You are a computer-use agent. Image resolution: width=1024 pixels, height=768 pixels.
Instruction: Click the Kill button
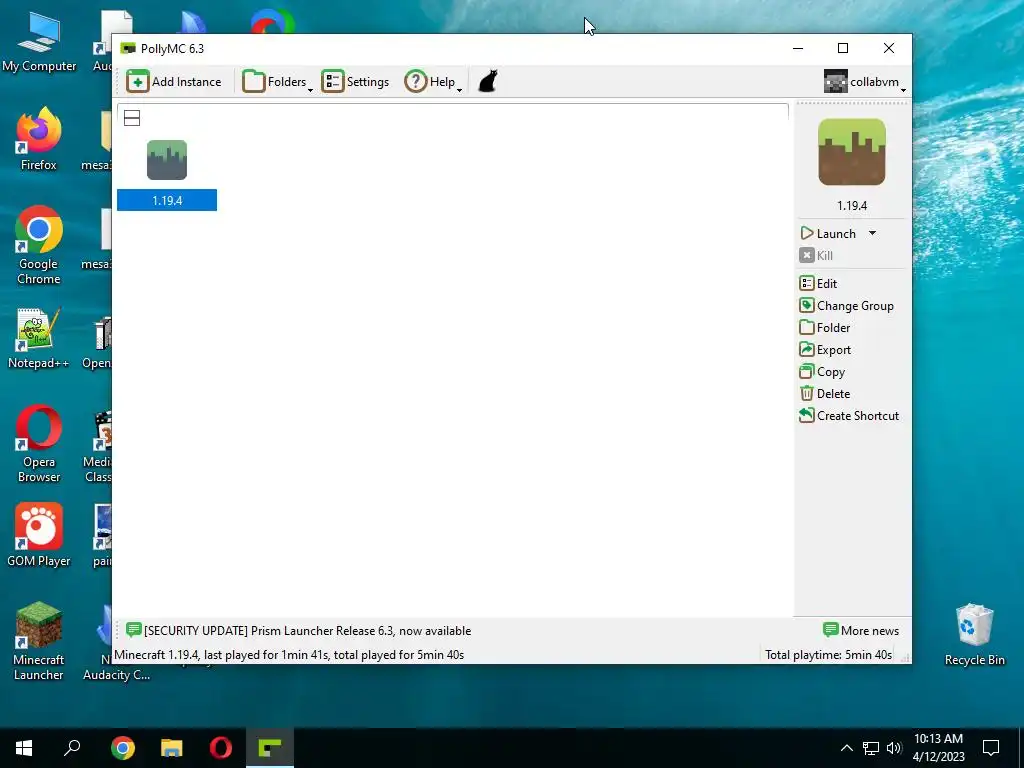click(x=816, y=255)
